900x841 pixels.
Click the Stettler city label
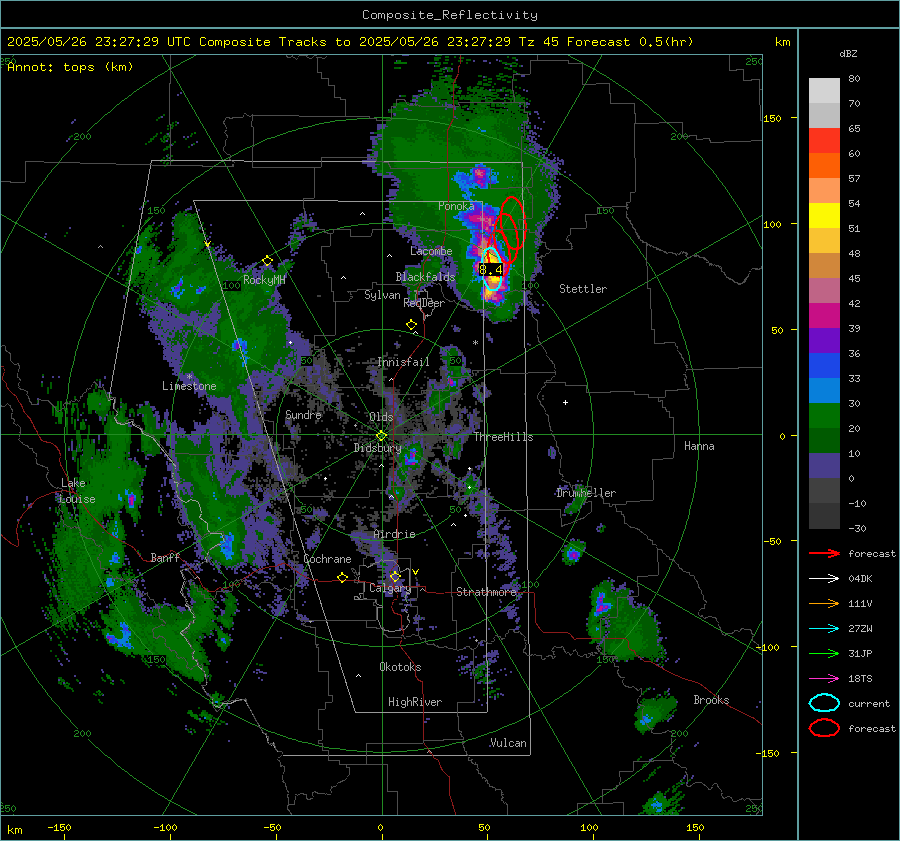pos(583,289)
